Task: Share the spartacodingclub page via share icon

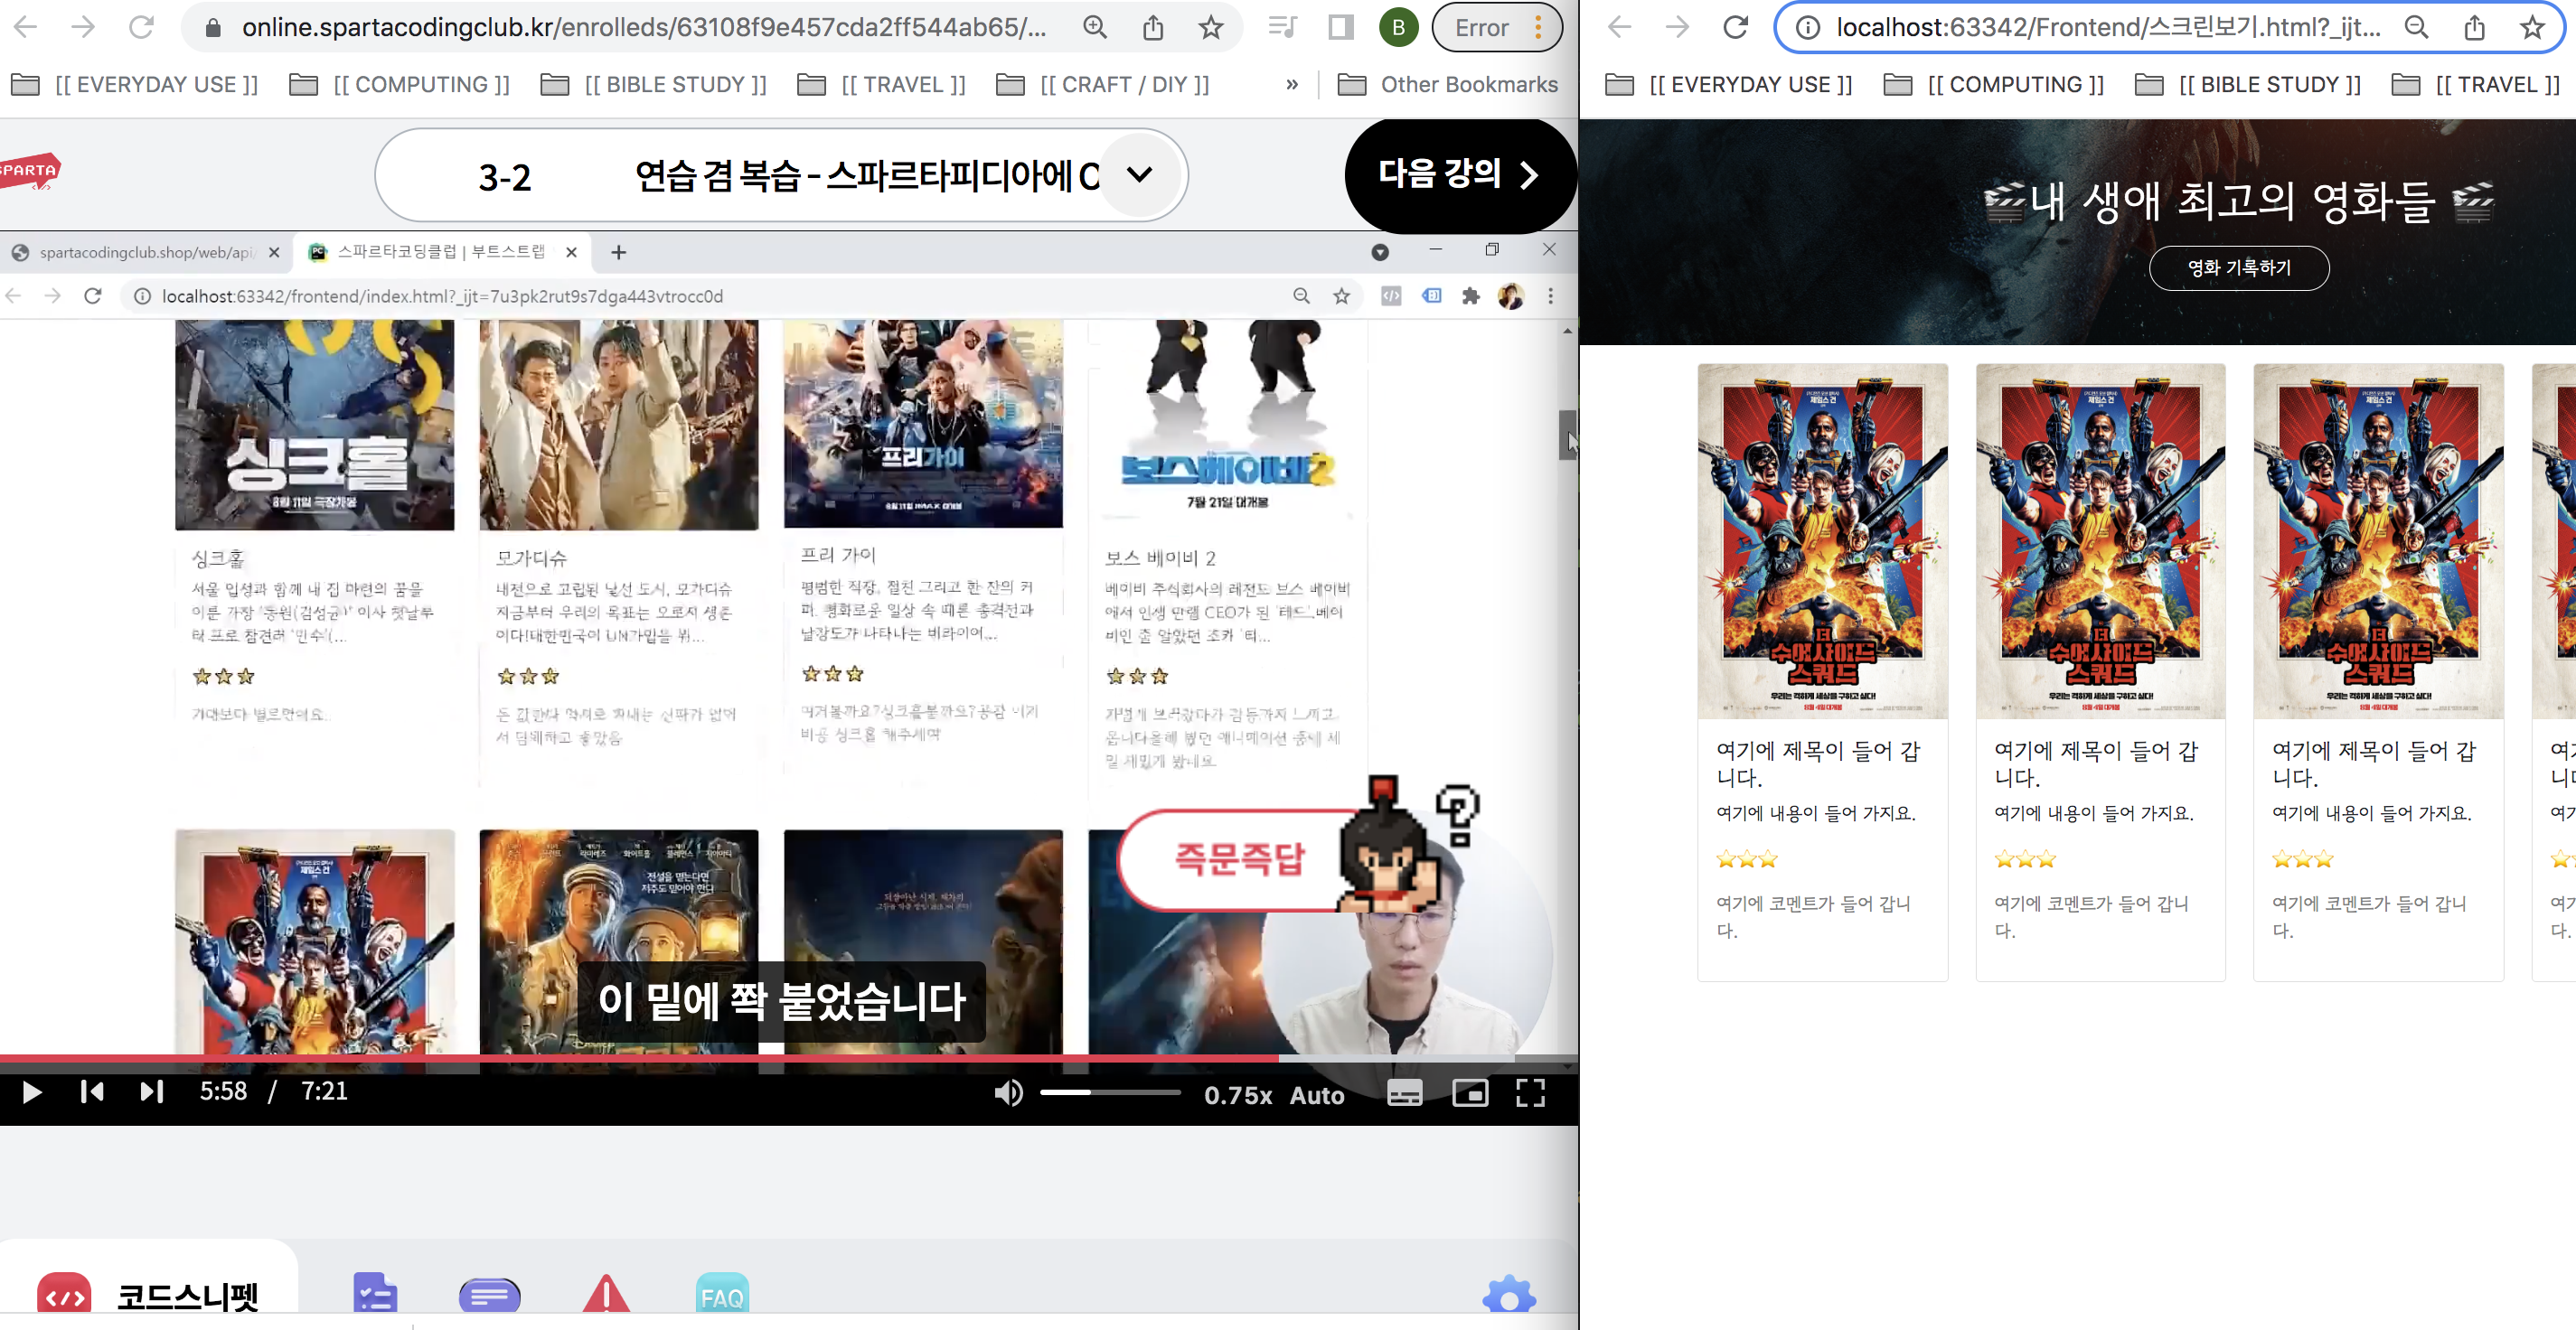Action: (1153, 27)
